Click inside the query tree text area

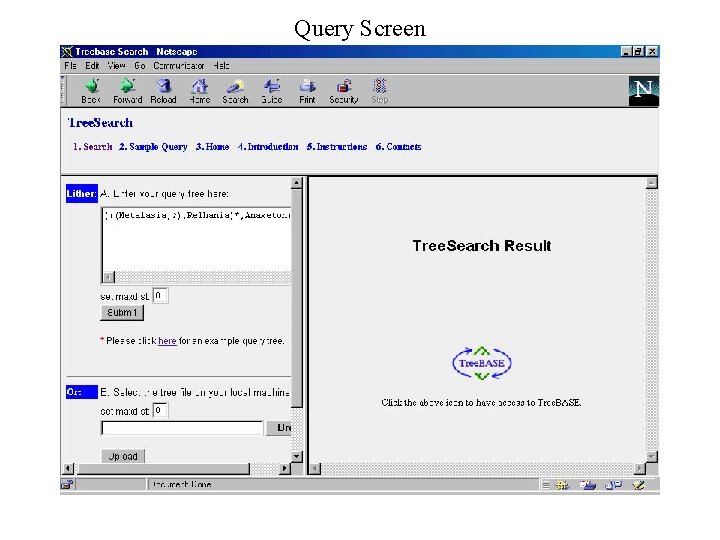click(x=197, y=240)
